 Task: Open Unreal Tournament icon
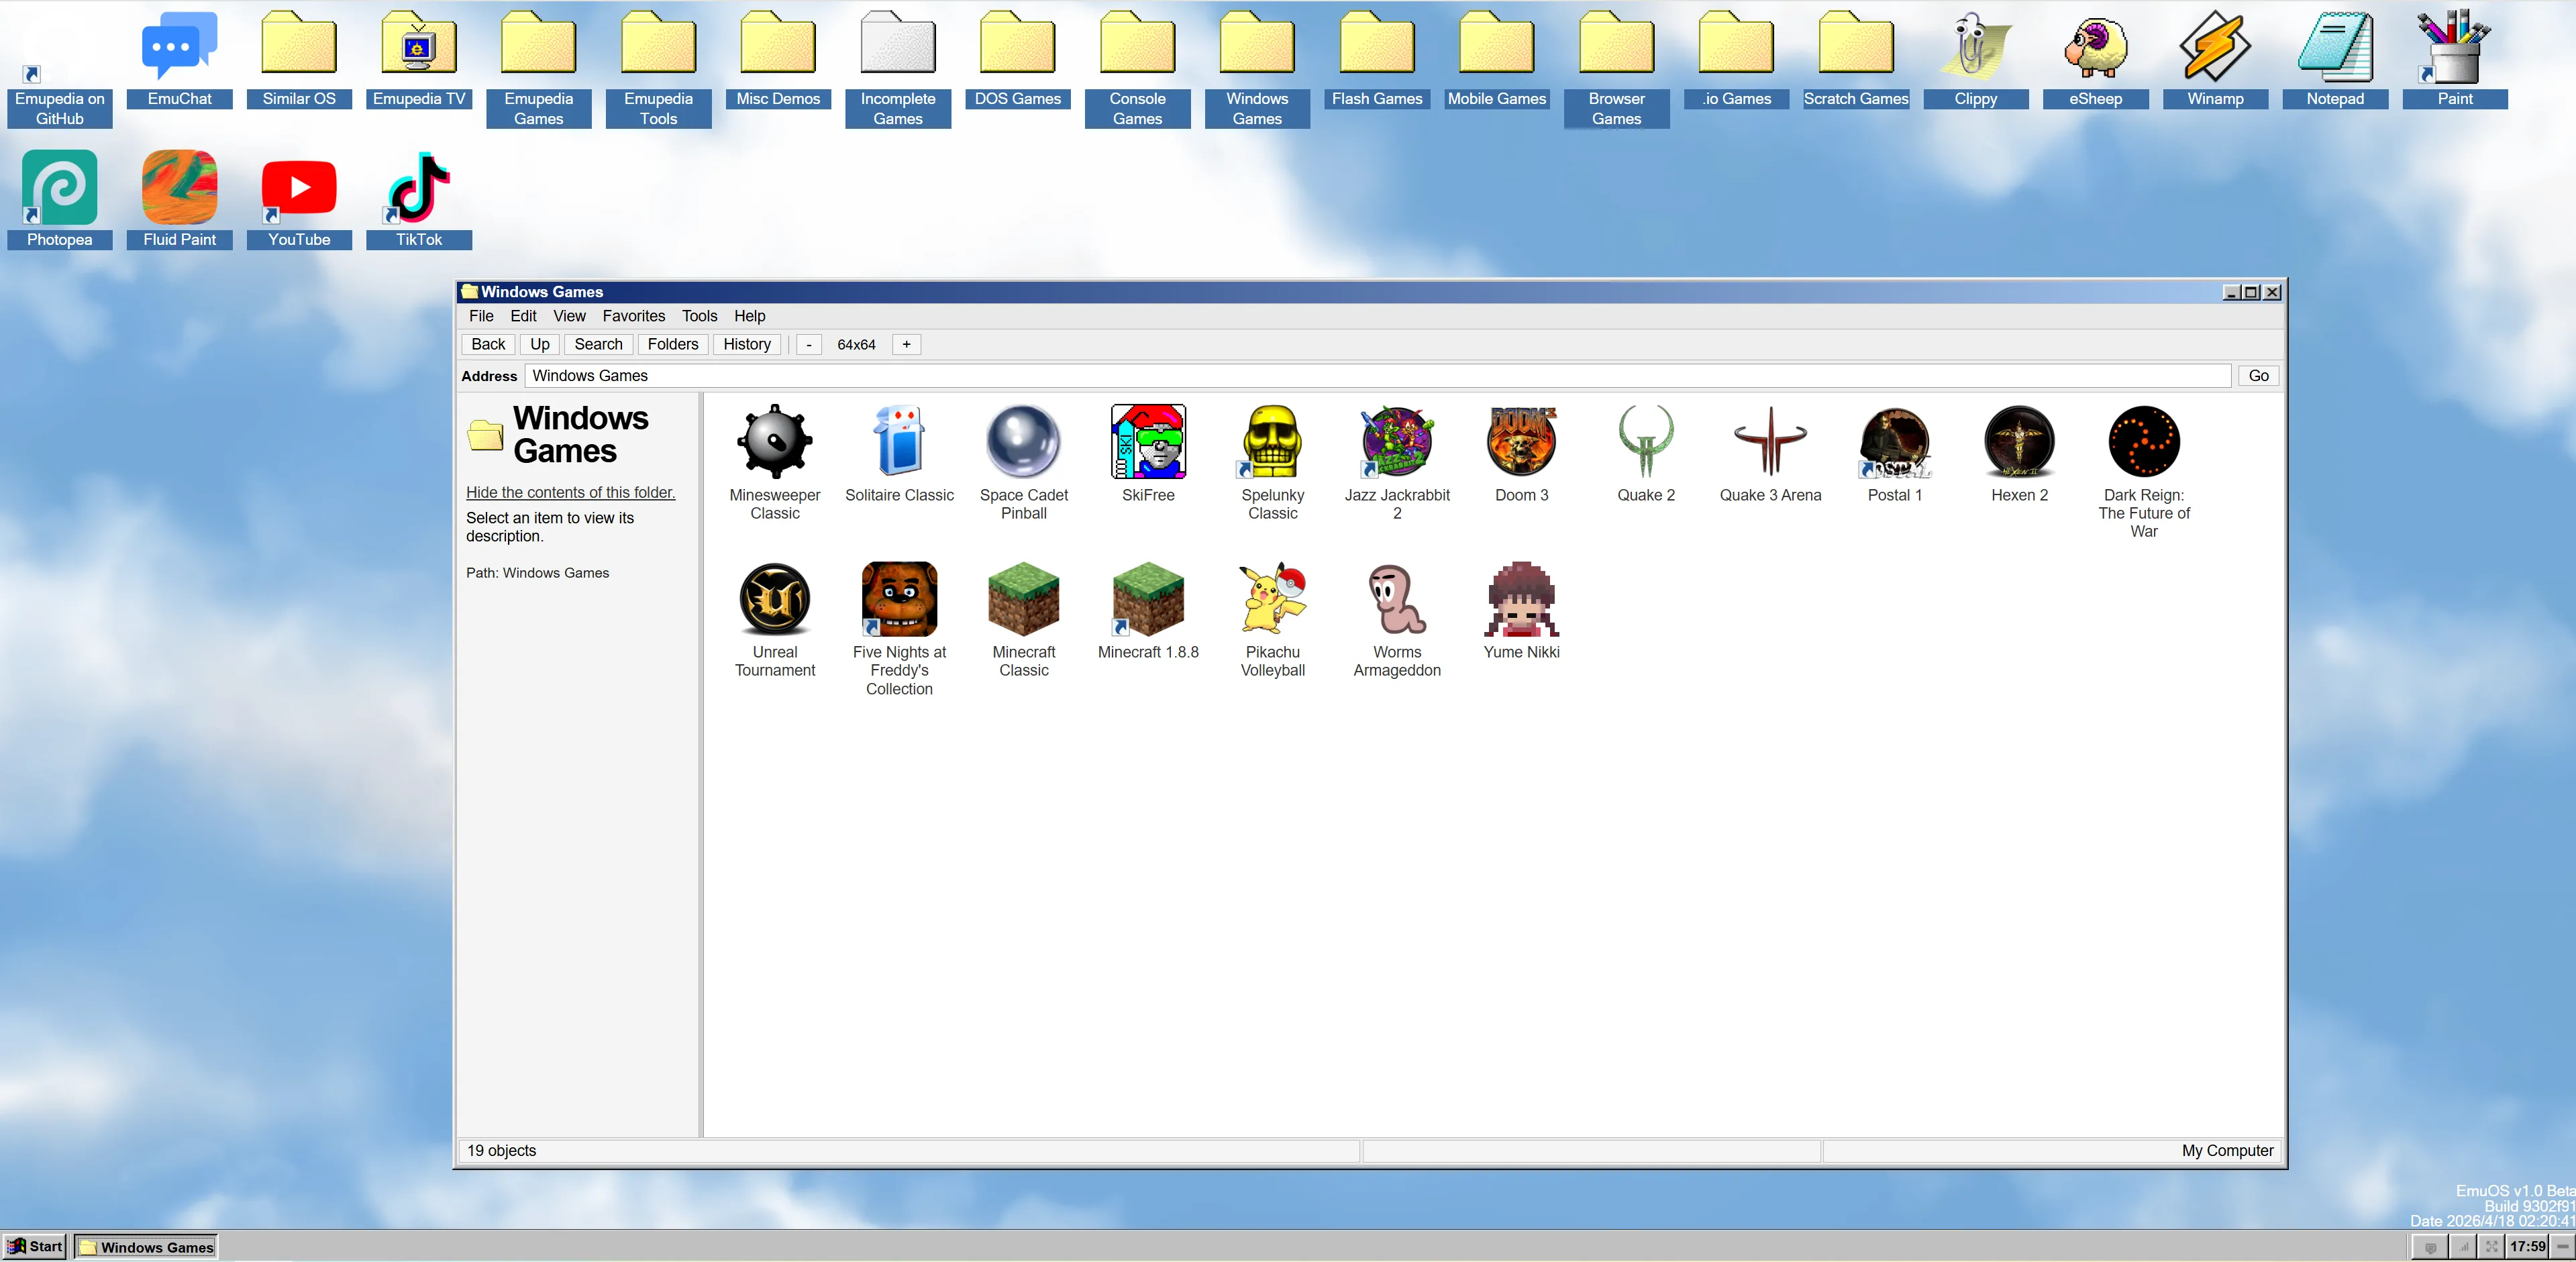[774, 598]
